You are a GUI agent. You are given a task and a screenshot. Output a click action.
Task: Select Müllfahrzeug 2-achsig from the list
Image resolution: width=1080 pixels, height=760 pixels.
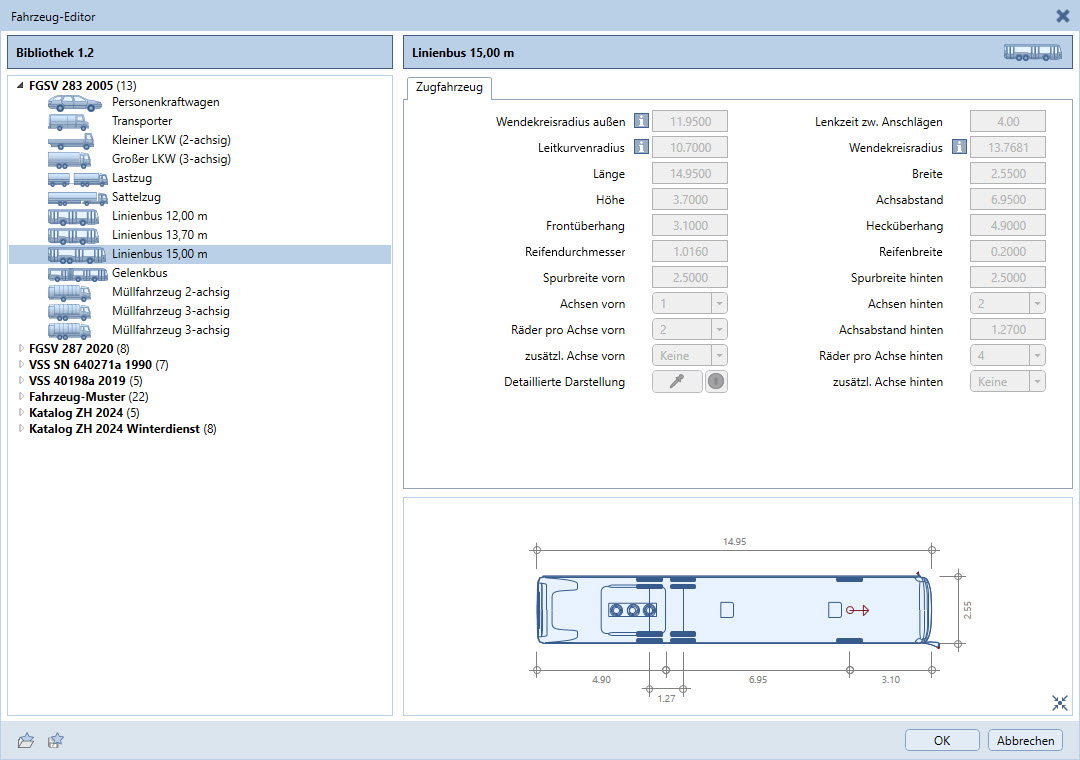click(170, 292)
